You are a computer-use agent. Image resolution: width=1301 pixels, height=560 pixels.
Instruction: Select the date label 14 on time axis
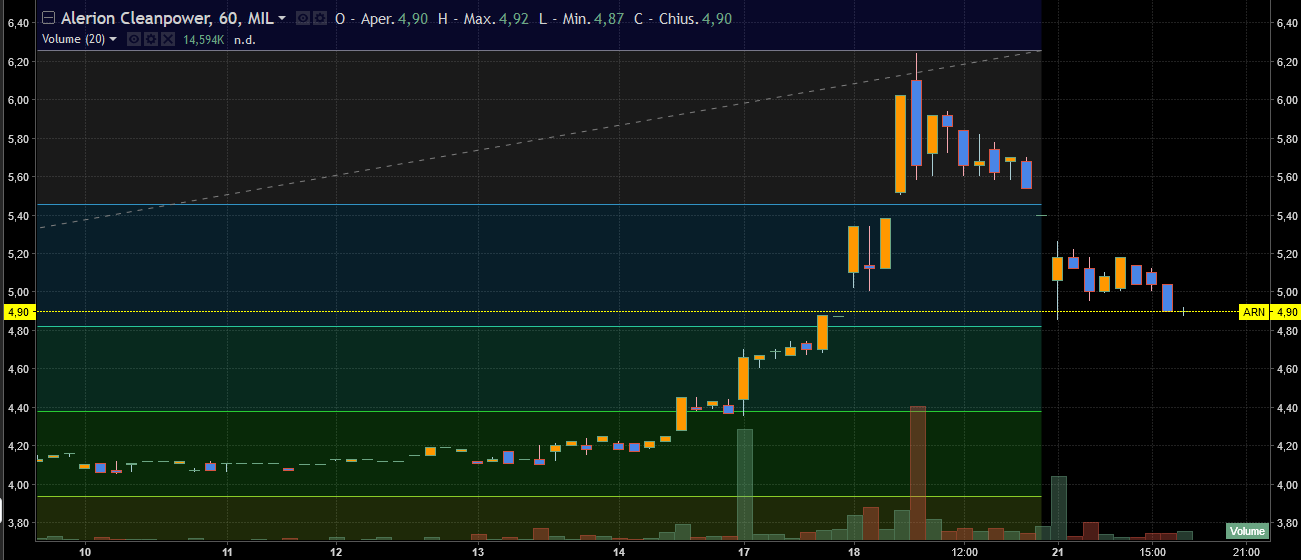click(x=619, y=551)
